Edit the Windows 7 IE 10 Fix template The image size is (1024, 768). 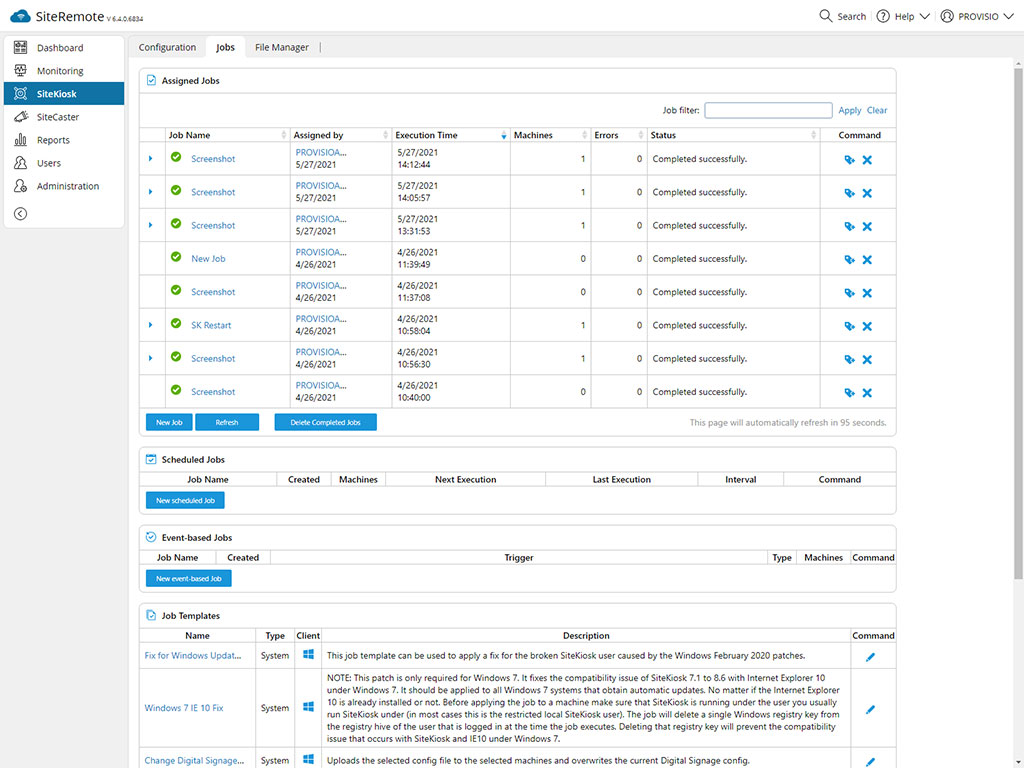point(870,709)
